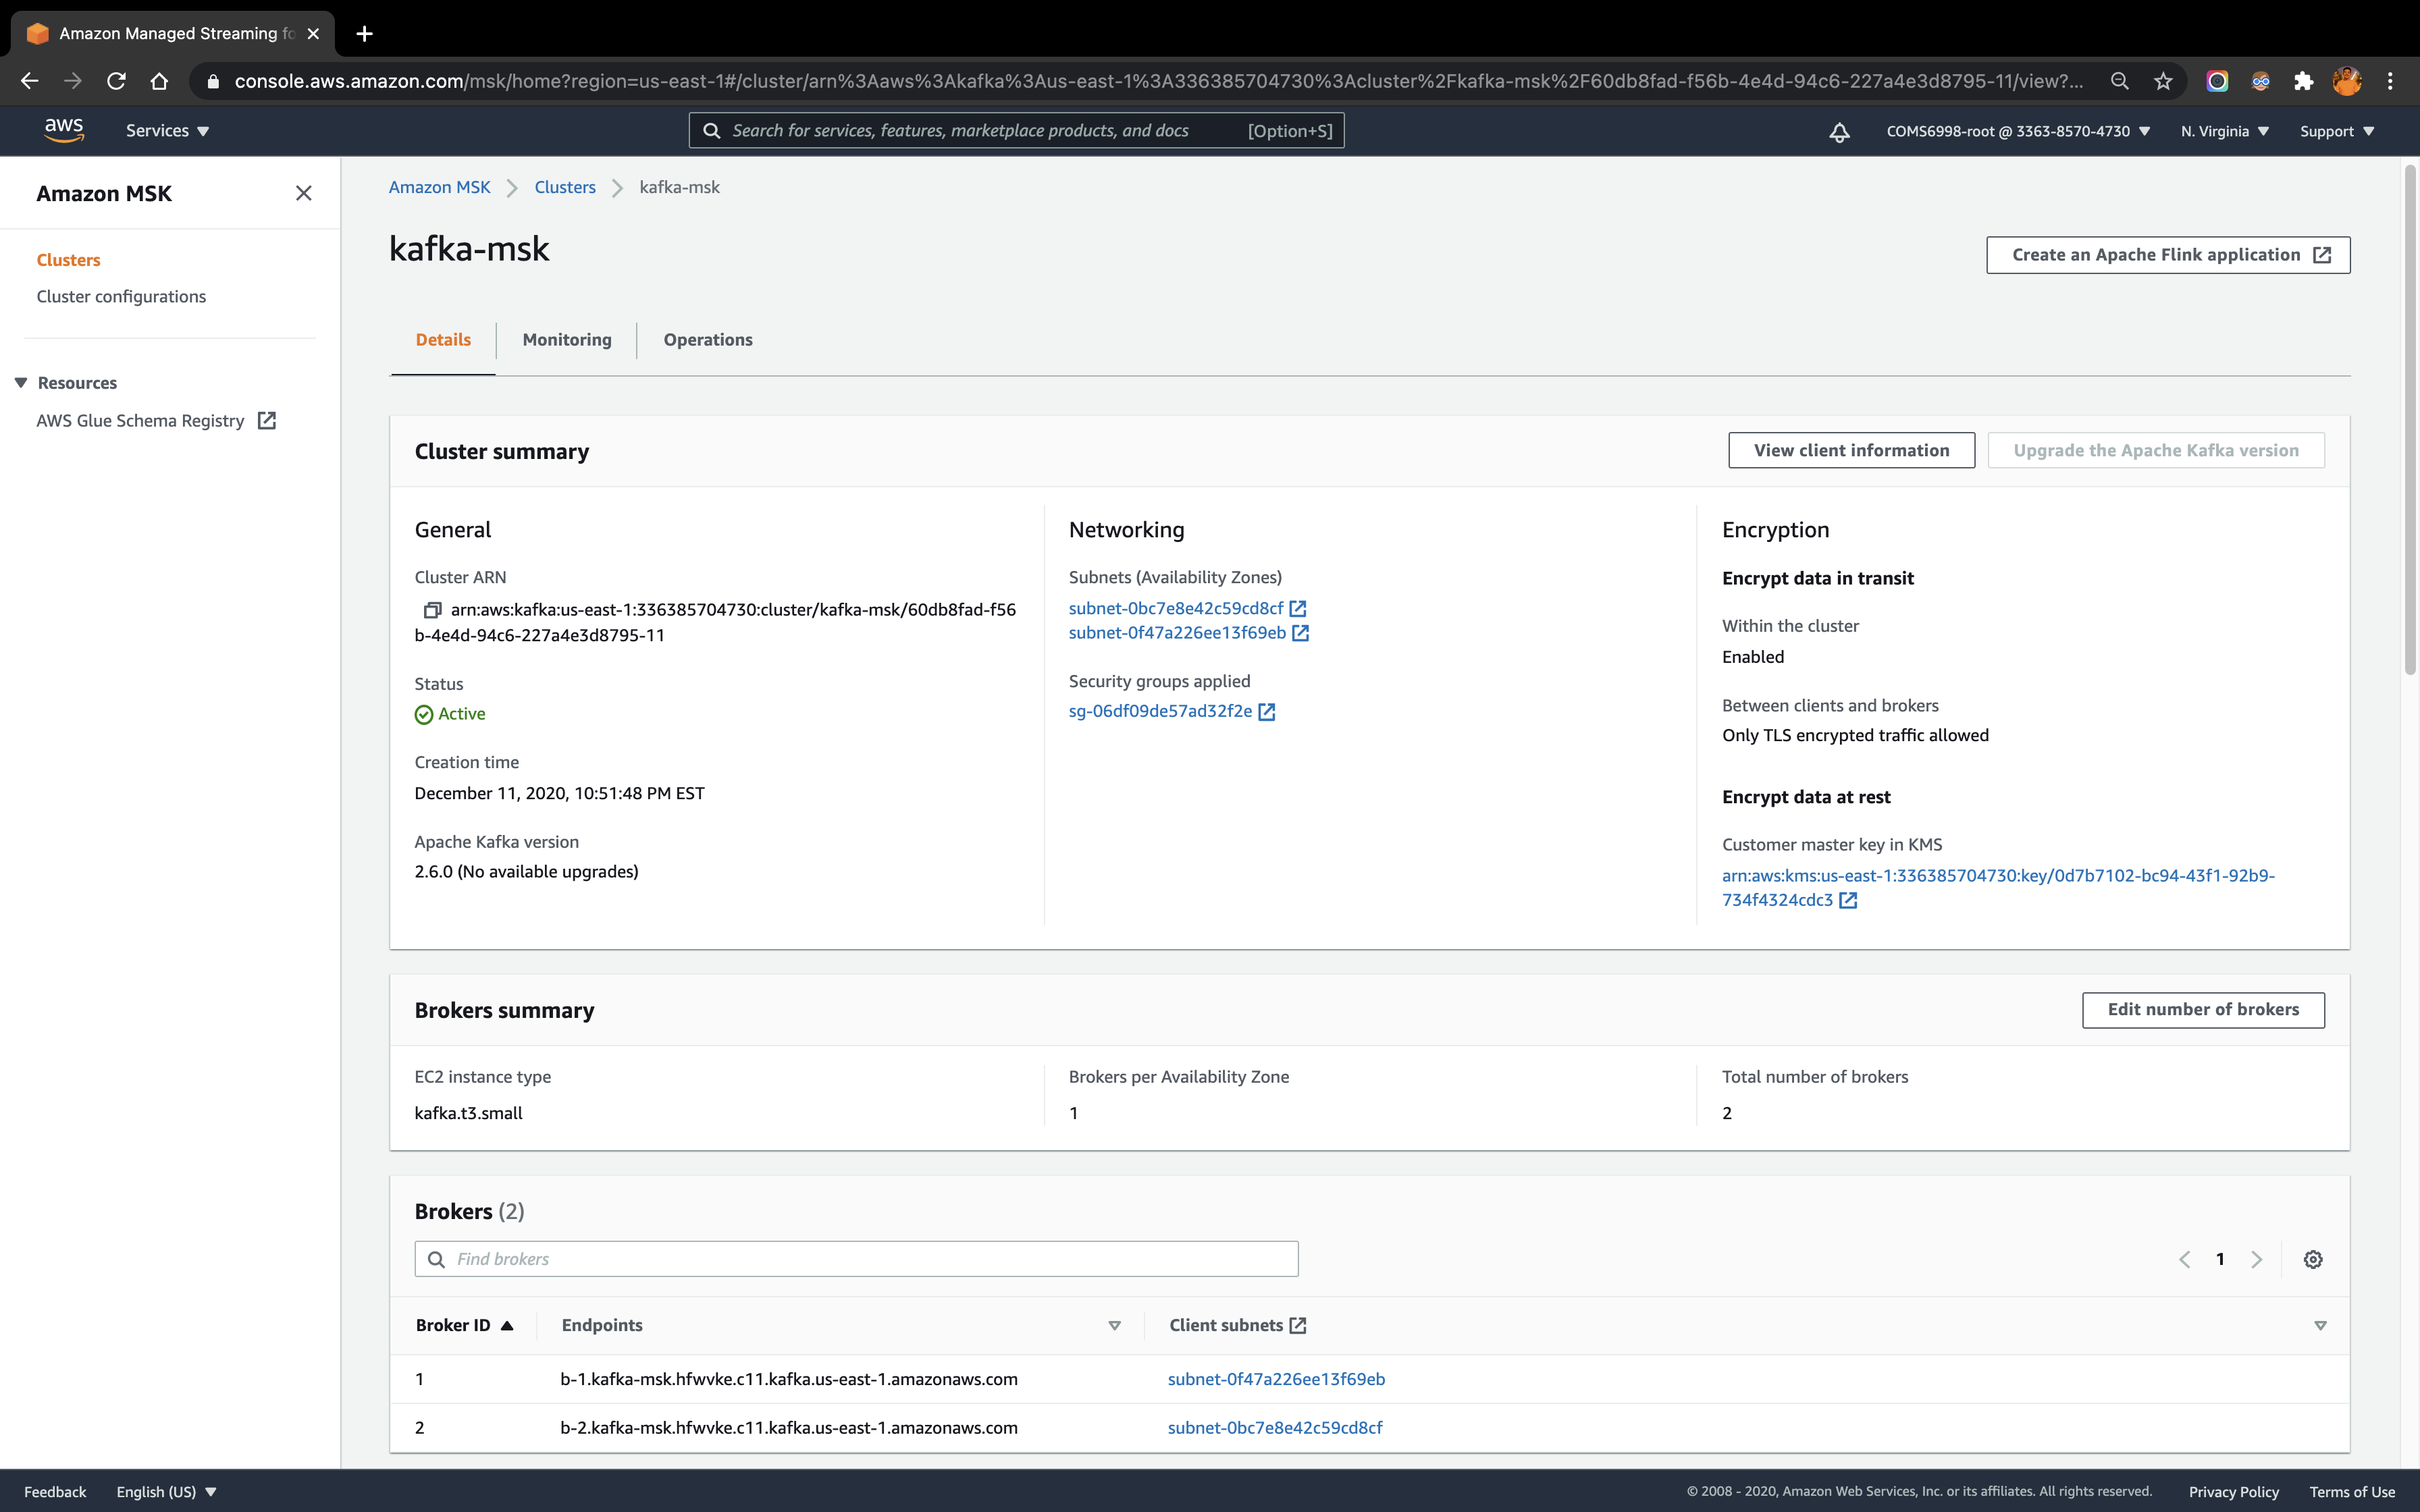2420x1512 pixels.
Task: Open the English (US) language dropdown
Action: [x=166, y=1491]
